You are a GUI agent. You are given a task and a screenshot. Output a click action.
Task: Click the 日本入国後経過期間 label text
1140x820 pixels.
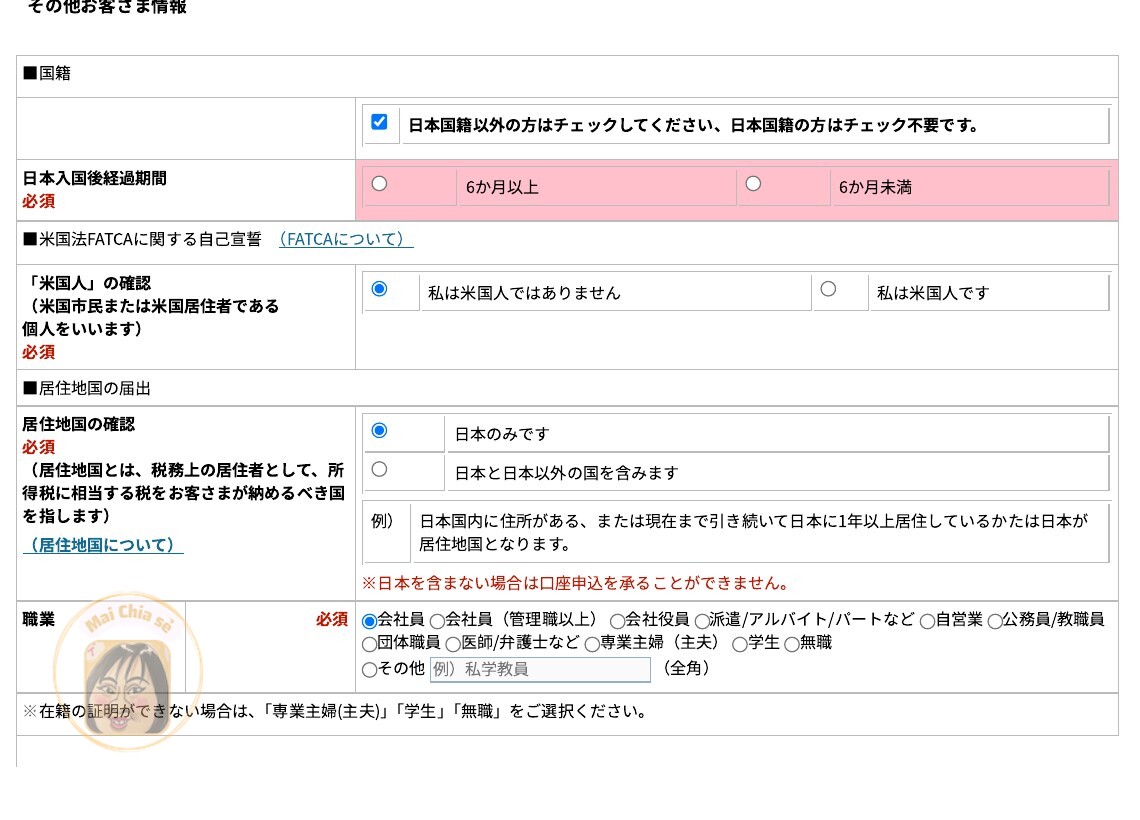[x=95, y=178]
